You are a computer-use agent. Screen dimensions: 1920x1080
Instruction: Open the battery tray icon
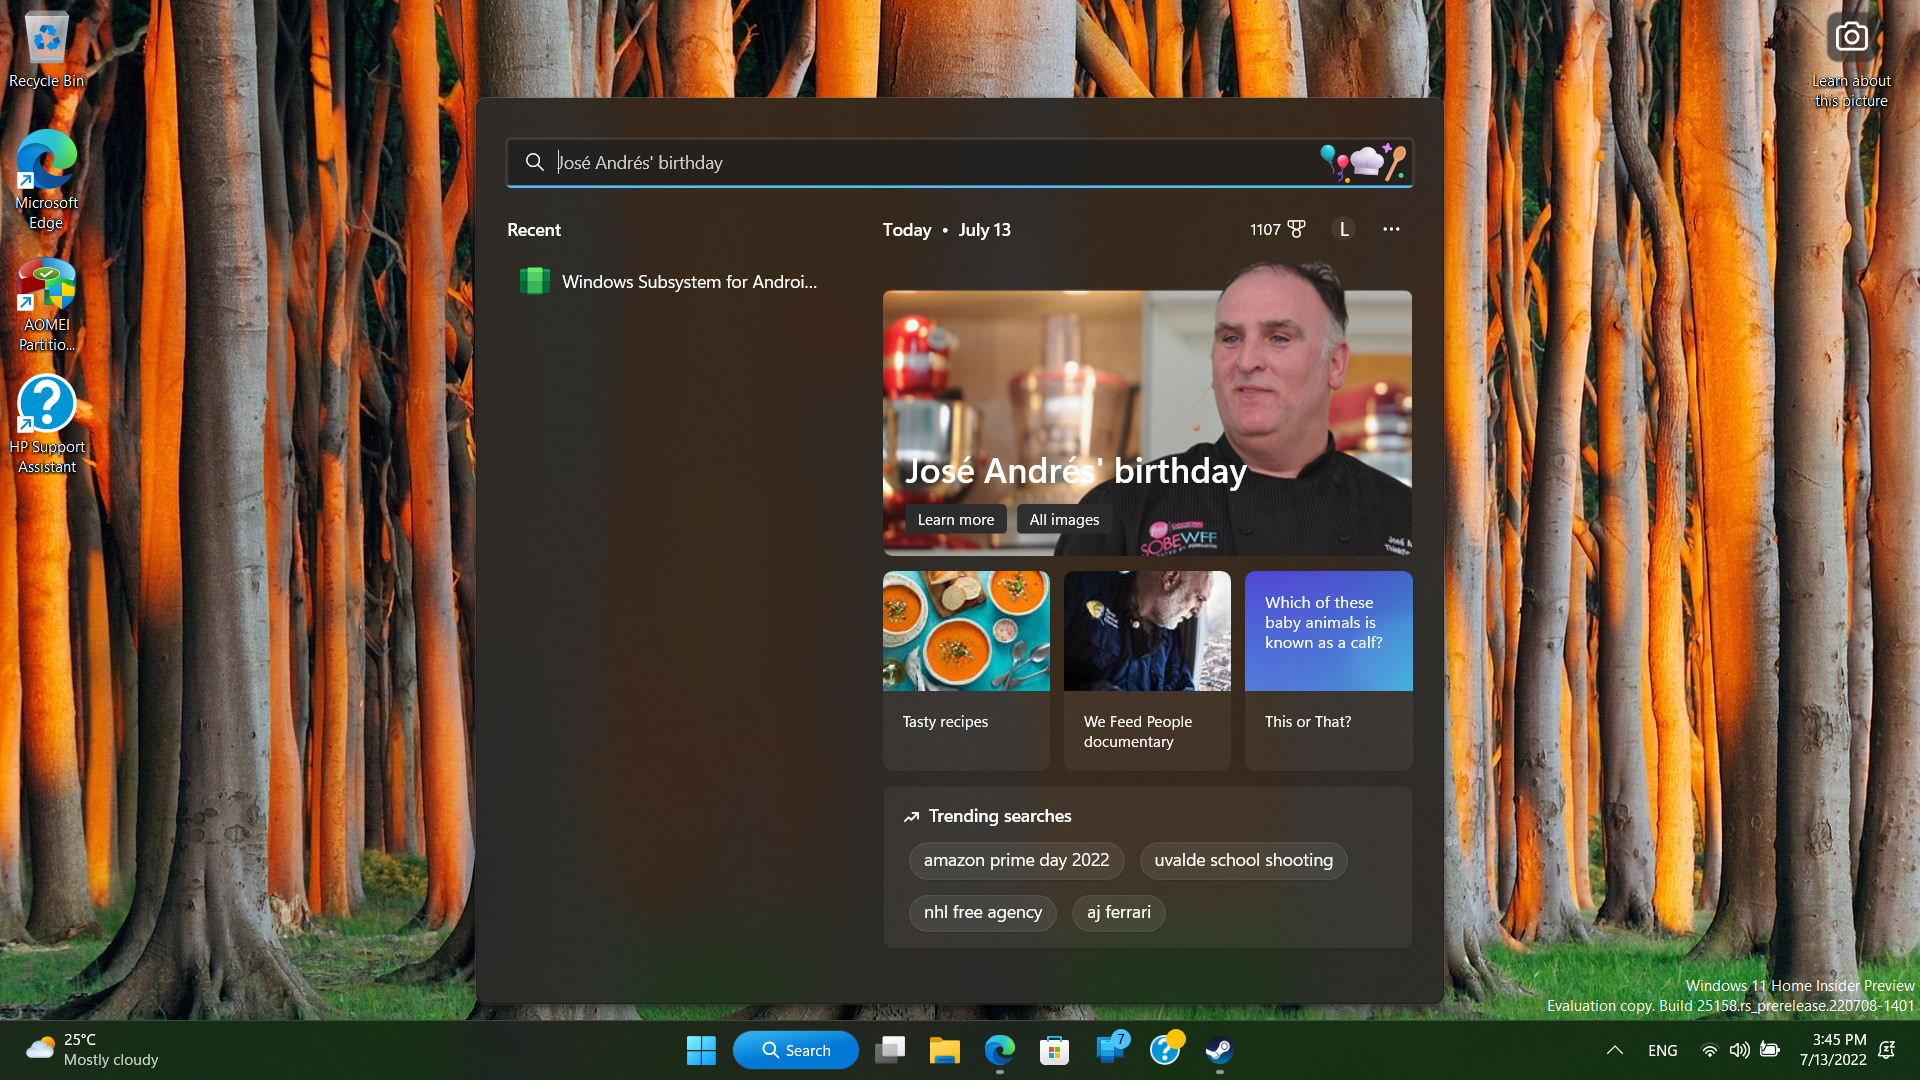point(1770,1050)
